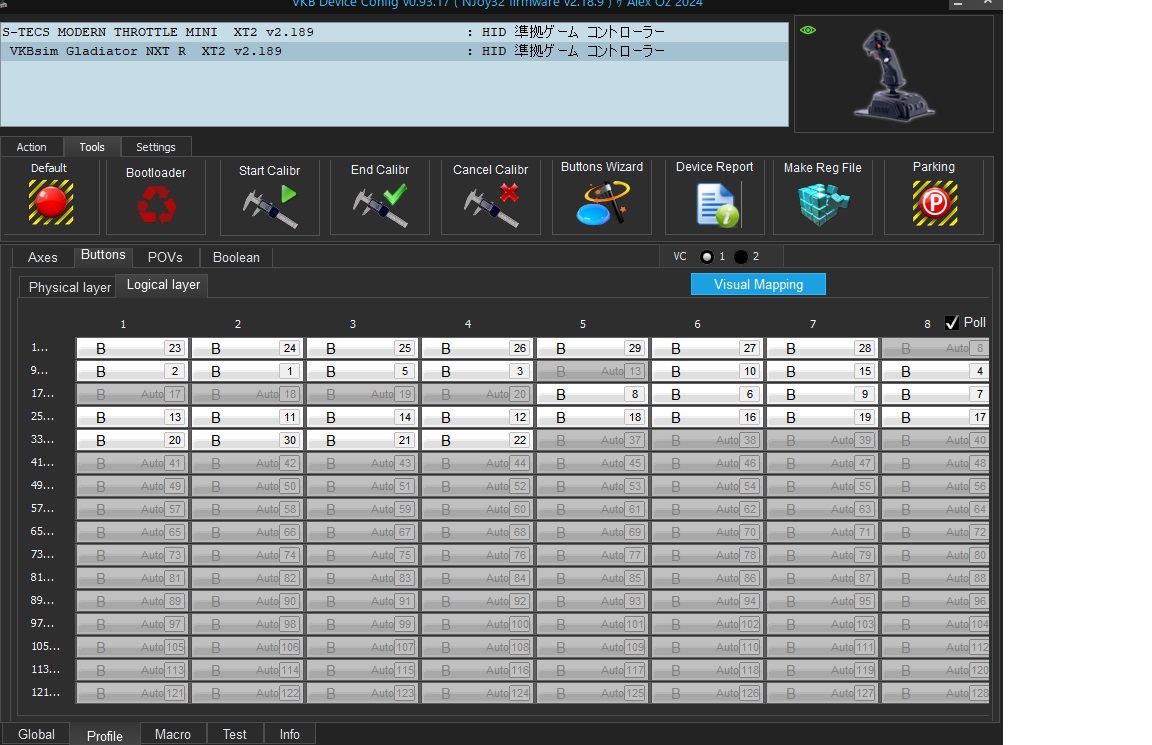Toggle the Poll checkbox
The width and height of the screenshot is (1152, 745).
click(951, 323)
